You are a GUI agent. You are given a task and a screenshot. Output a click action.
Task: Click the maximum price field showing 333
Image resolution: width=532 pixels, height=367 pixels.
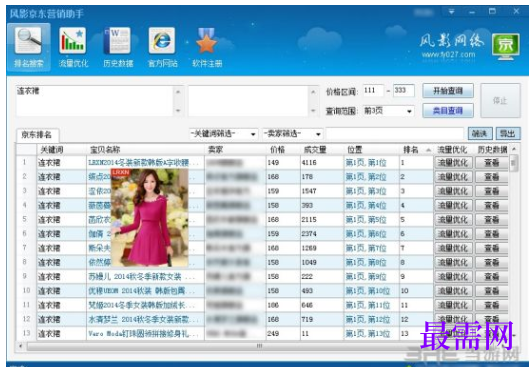click(x=404, y=91)
